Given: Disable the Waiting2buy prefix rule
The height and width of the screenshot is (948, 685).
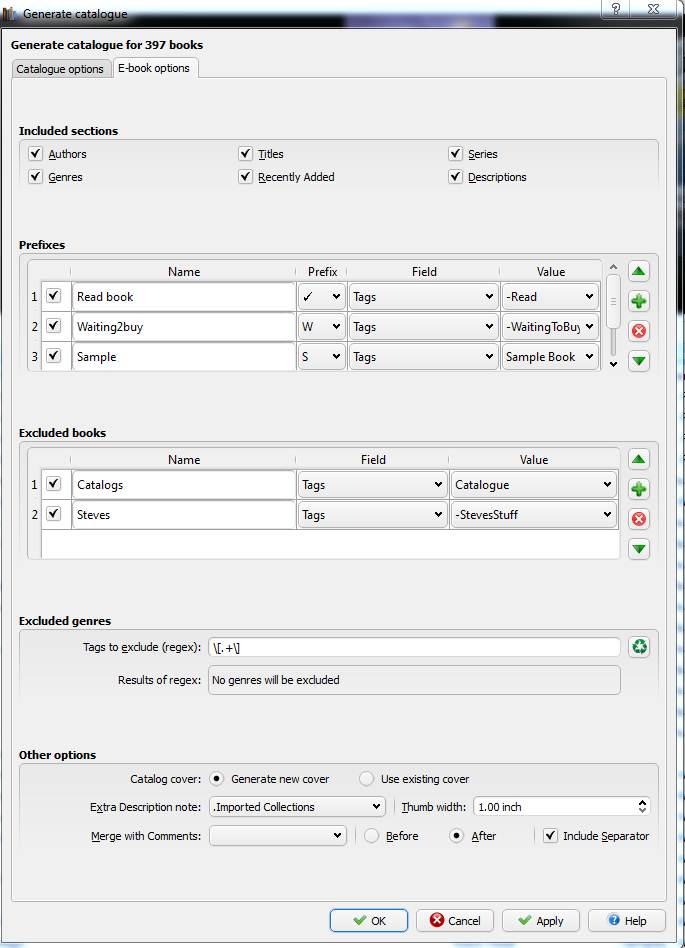Looking at the screenshot, I should point(54,326).
